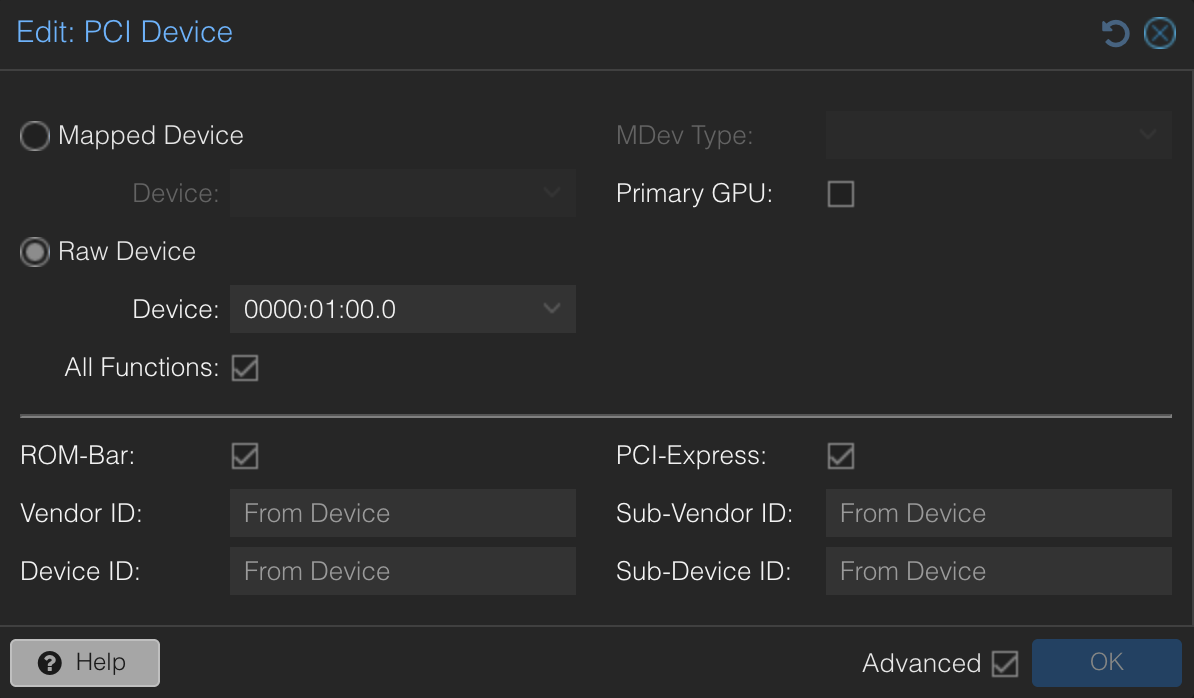Click the Vendor ID input field
The image size is (1194, 698).
click(402, 513)
